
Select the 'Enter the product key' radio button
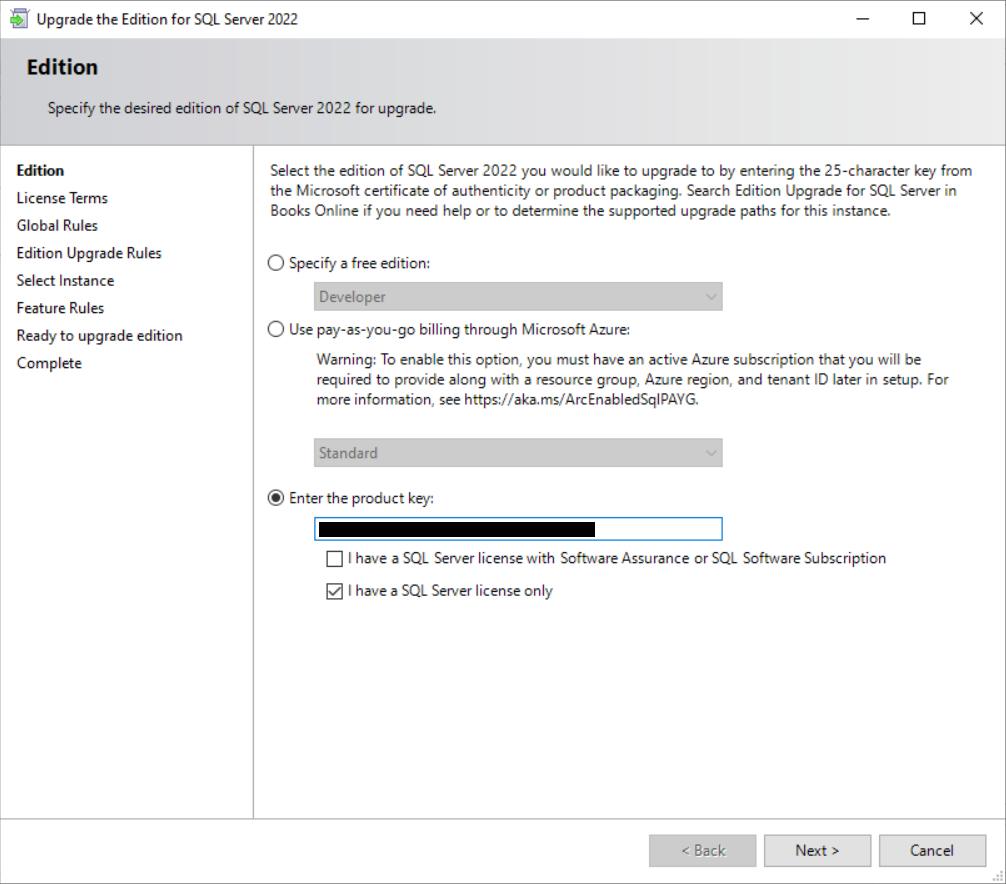(x=276, y=498)
